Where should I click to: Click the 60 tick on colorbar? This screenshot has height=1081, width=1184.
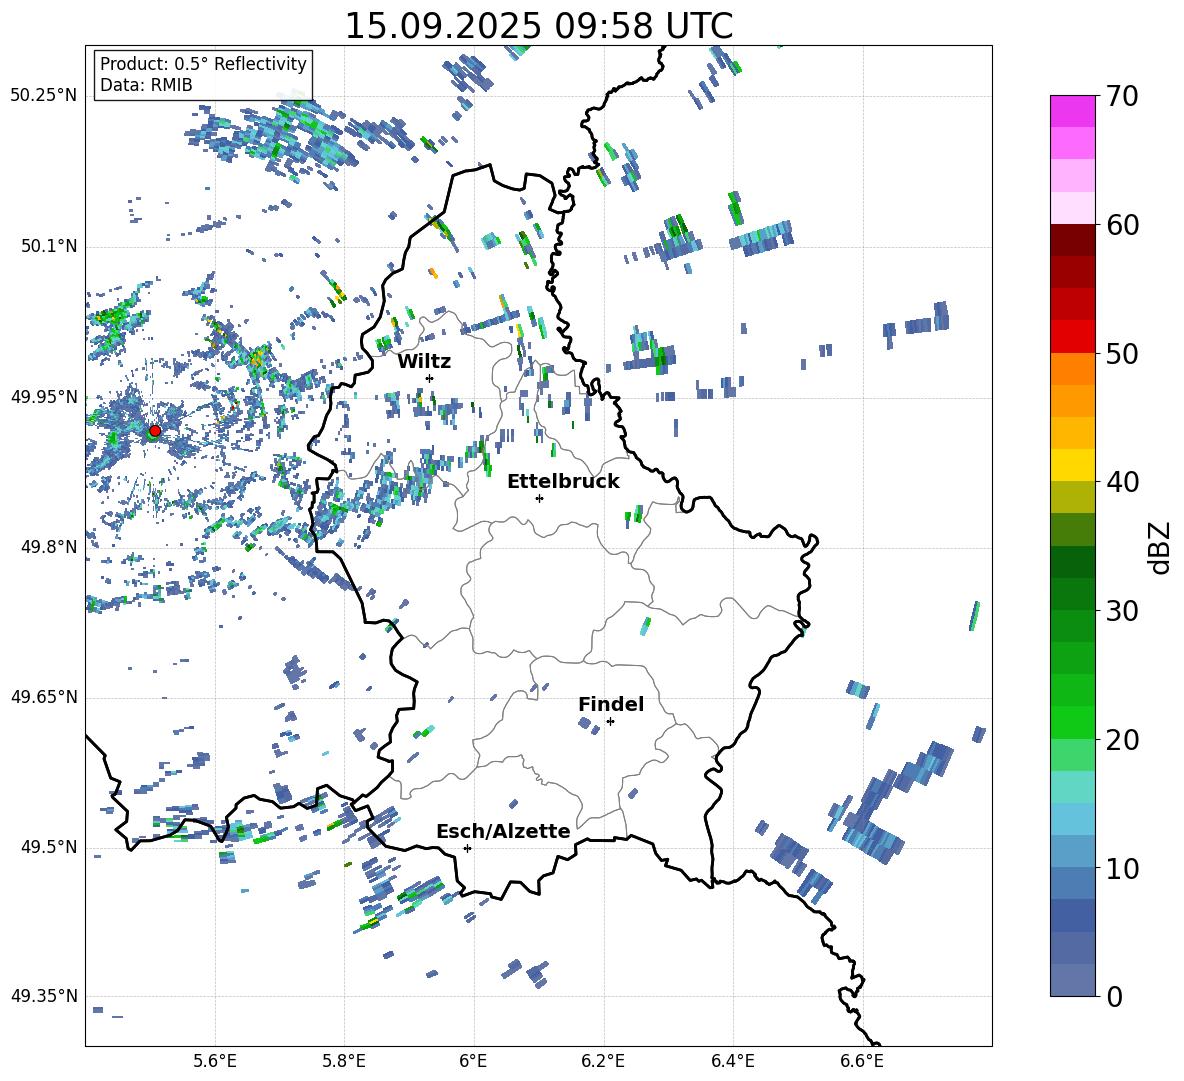click(x=1122, y=225)
